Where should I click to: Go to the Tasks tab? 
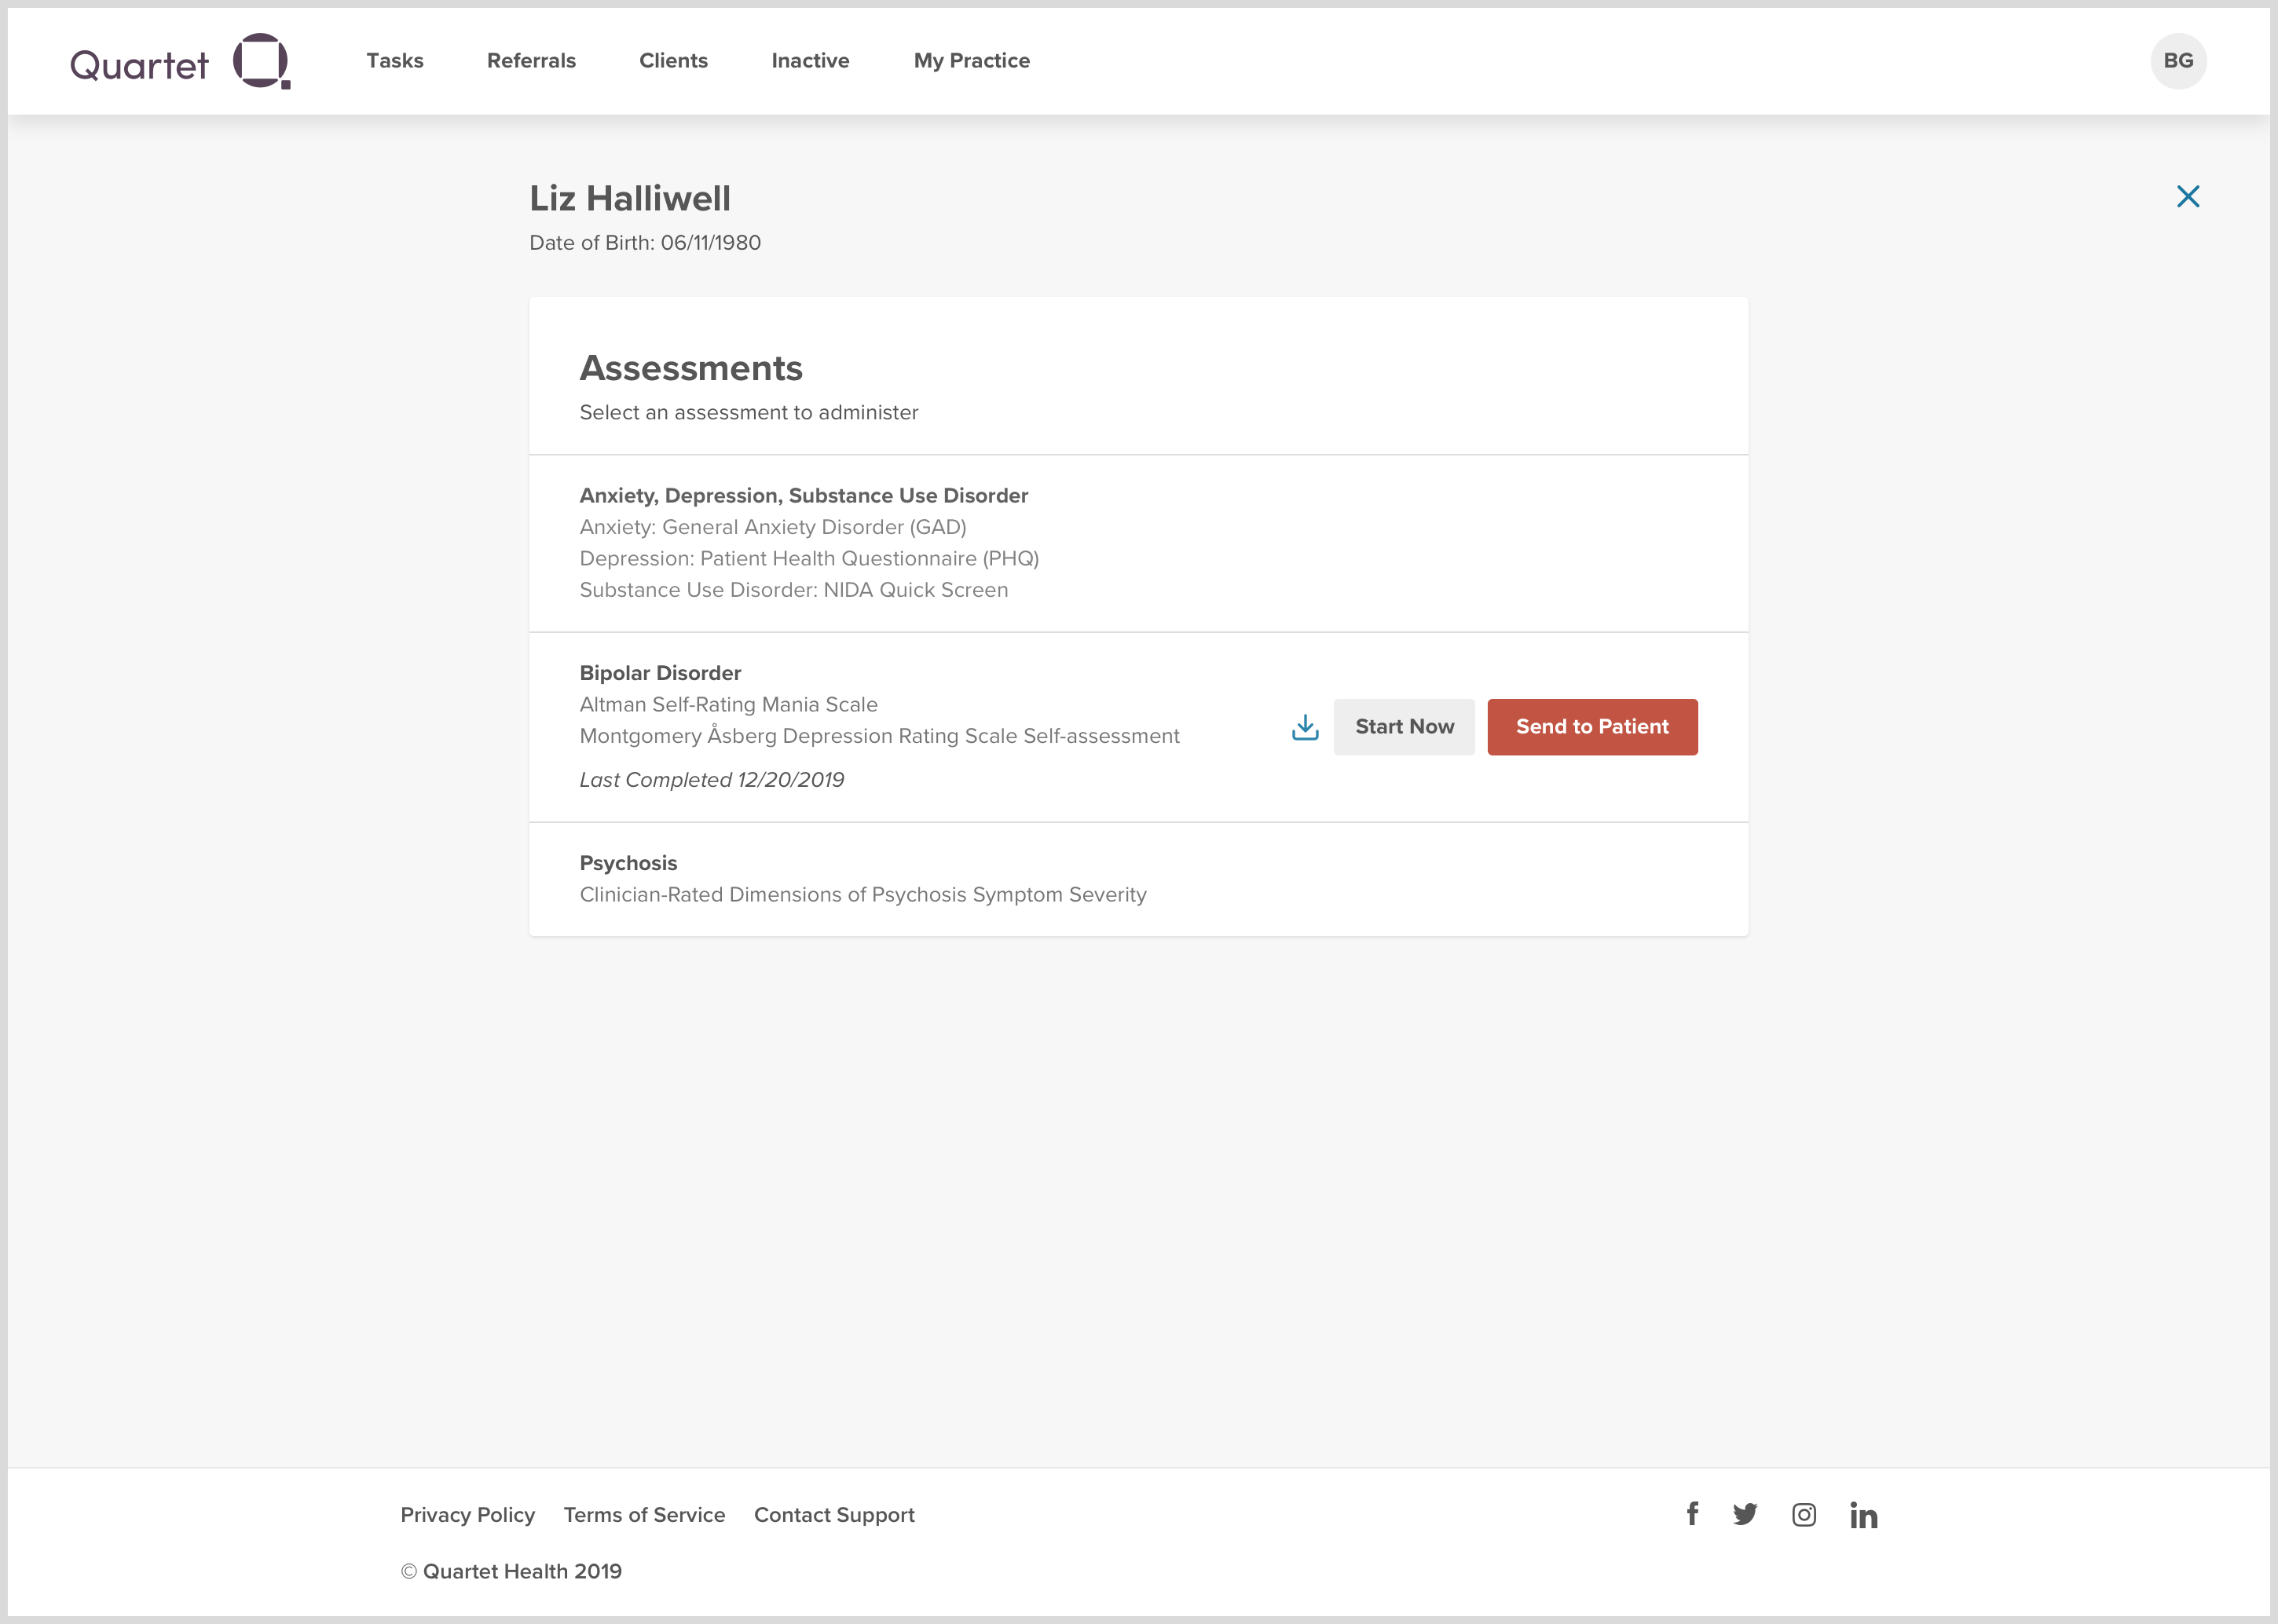pyautogui.click(x=395, y=61)
